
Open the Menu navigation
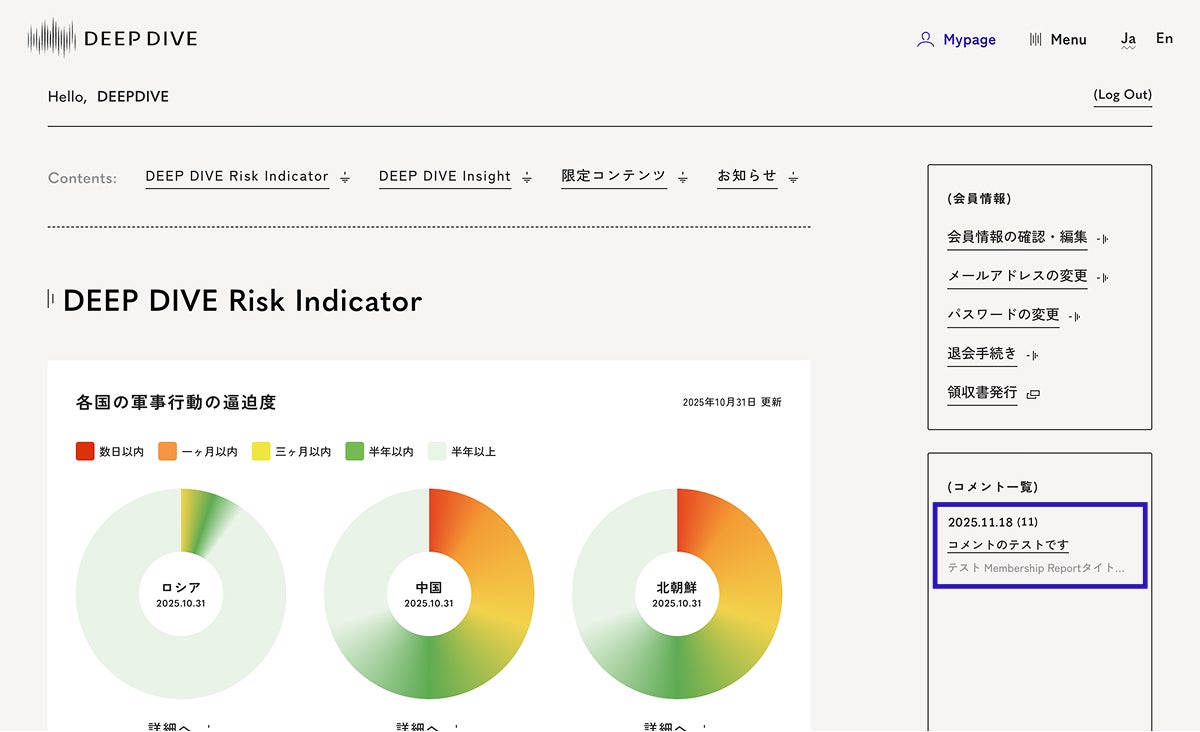pyautogui.click(x=1067, y=40)
